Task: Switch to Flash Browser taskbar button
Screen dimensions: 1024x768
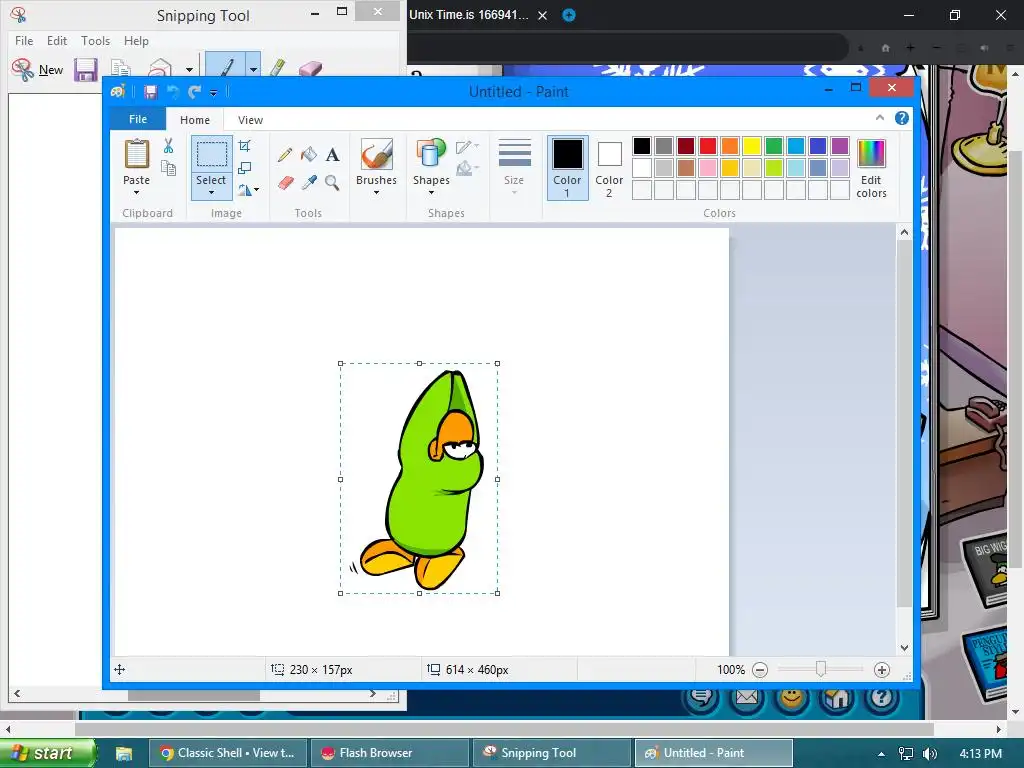Action: click(389, 753)
